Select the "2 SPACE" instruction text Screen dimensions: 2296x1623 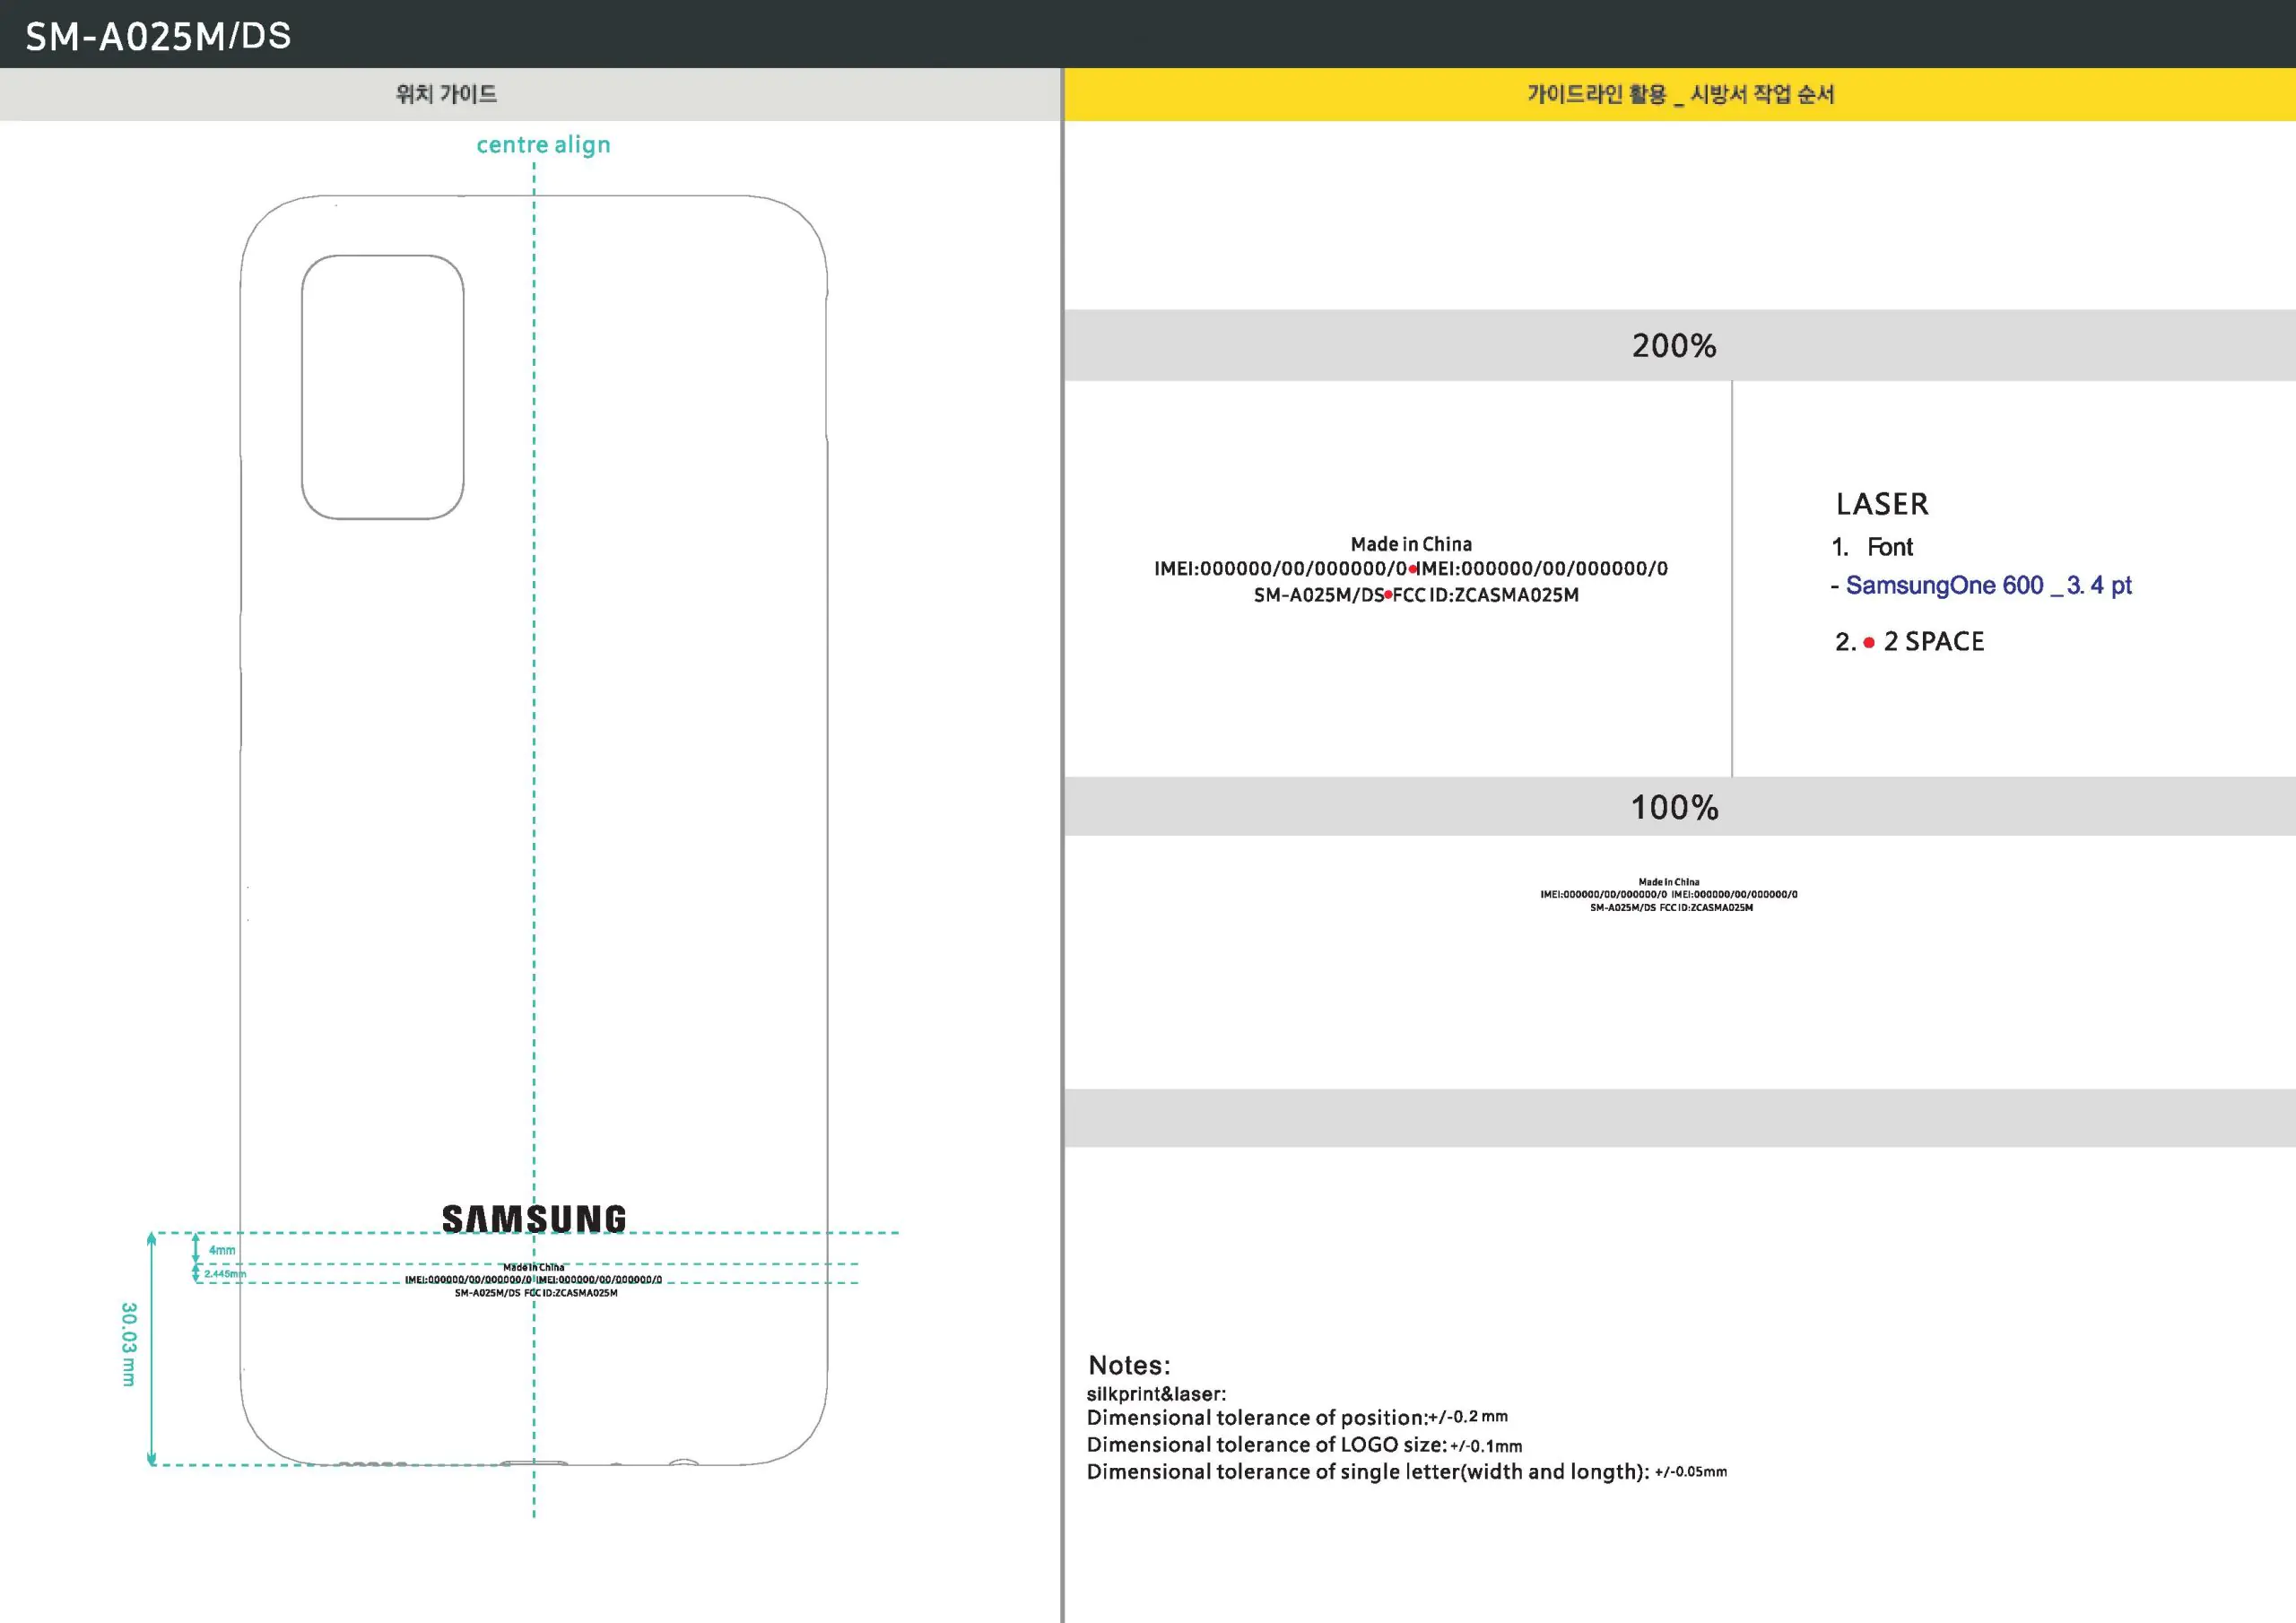(1934, 642)
